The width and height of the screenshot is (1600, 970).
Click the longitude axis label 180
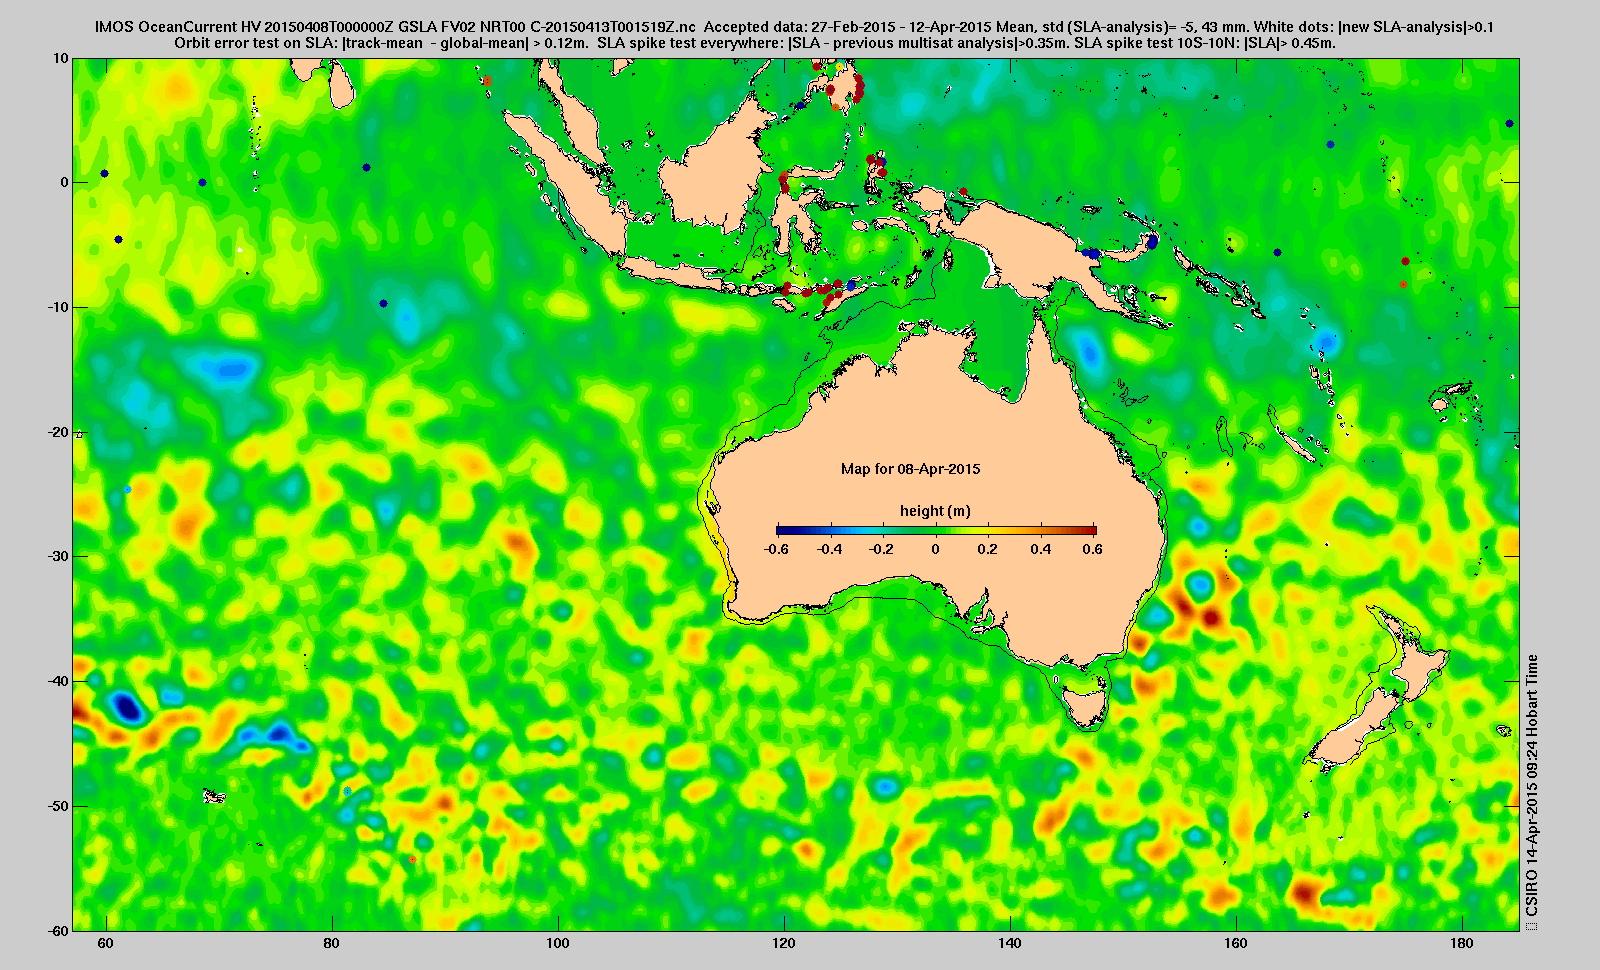[1462, 944]
